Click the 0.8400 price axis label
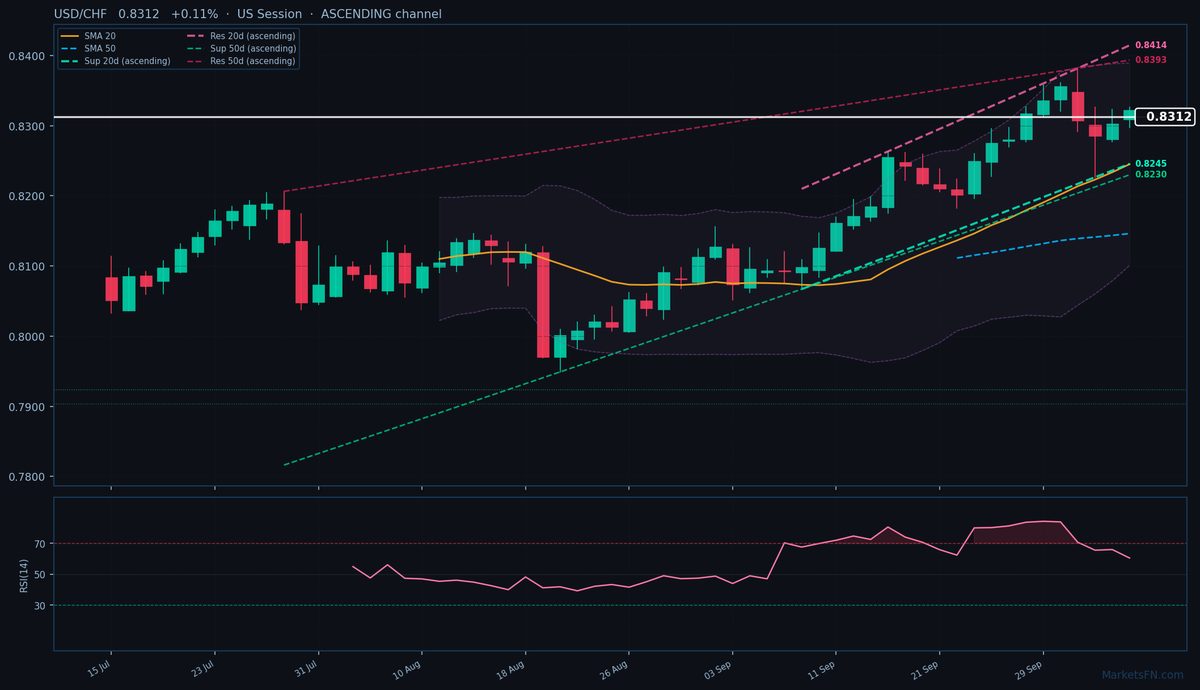The width and height of the screenshot is (1200, 690). click(x=27, y=56)
